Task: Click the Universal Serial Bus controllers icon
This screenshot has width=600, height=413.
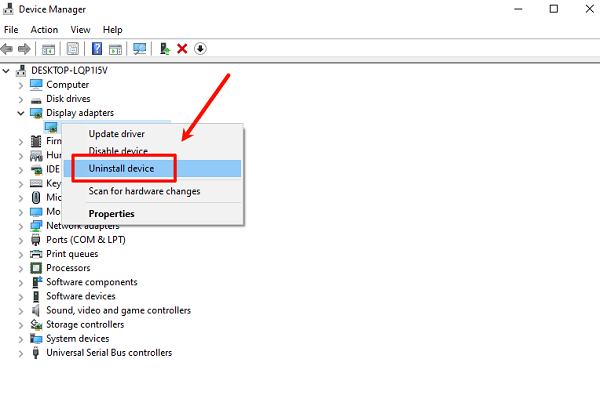Action: tap(36, 353)
